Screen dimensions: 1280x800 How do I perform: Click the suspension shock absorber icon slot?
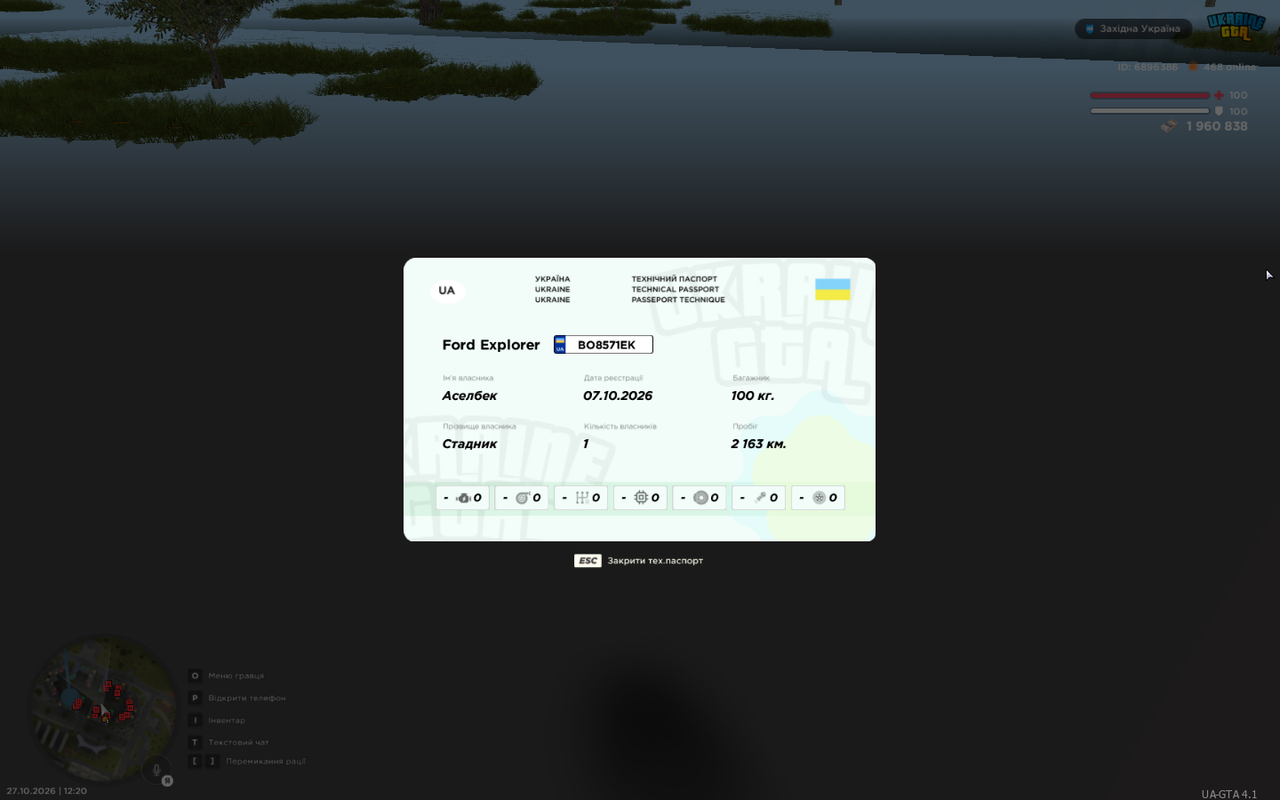pyautogui.click(x=759, y=498)
